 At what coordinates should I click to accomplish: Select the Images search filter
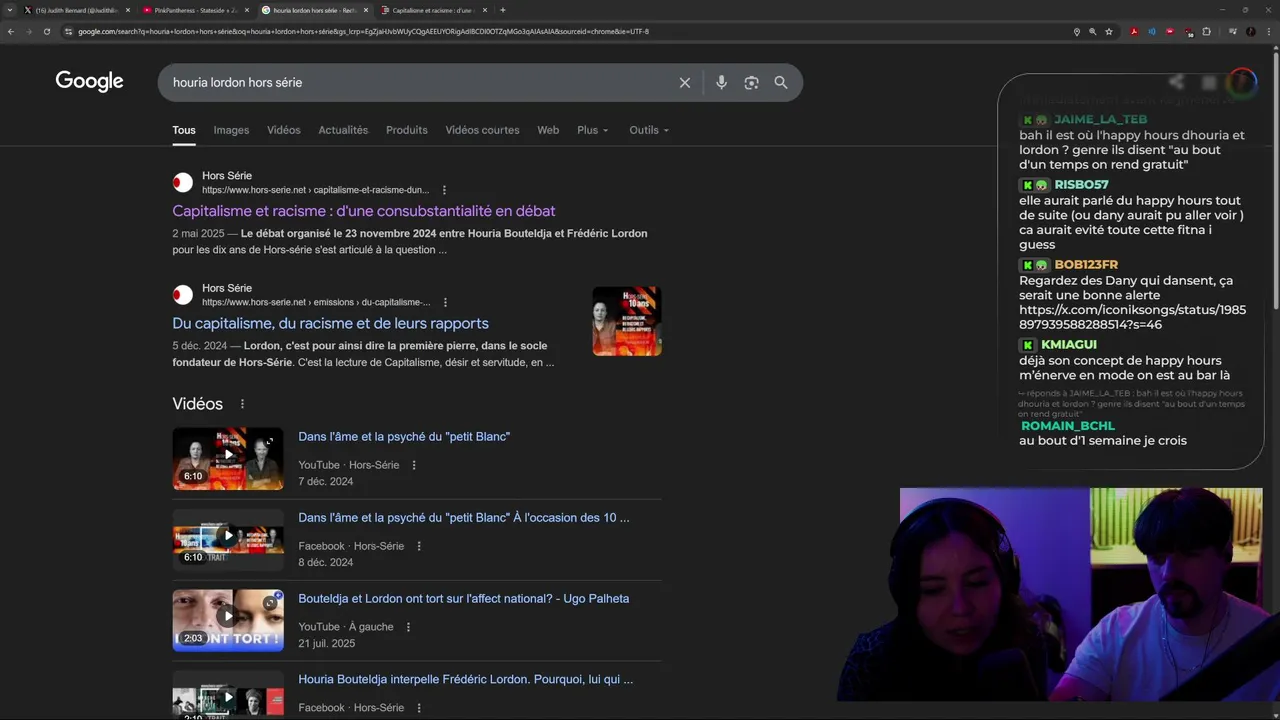[231, 130]
